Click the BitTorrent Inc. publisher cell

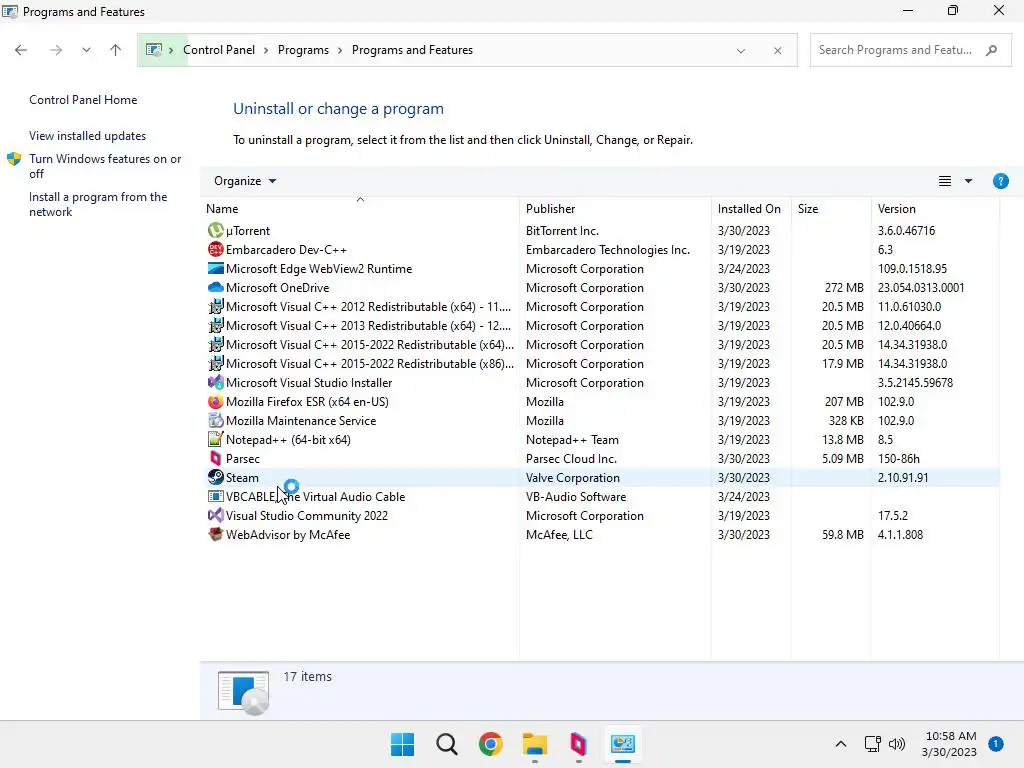click(x=562, y=231)
